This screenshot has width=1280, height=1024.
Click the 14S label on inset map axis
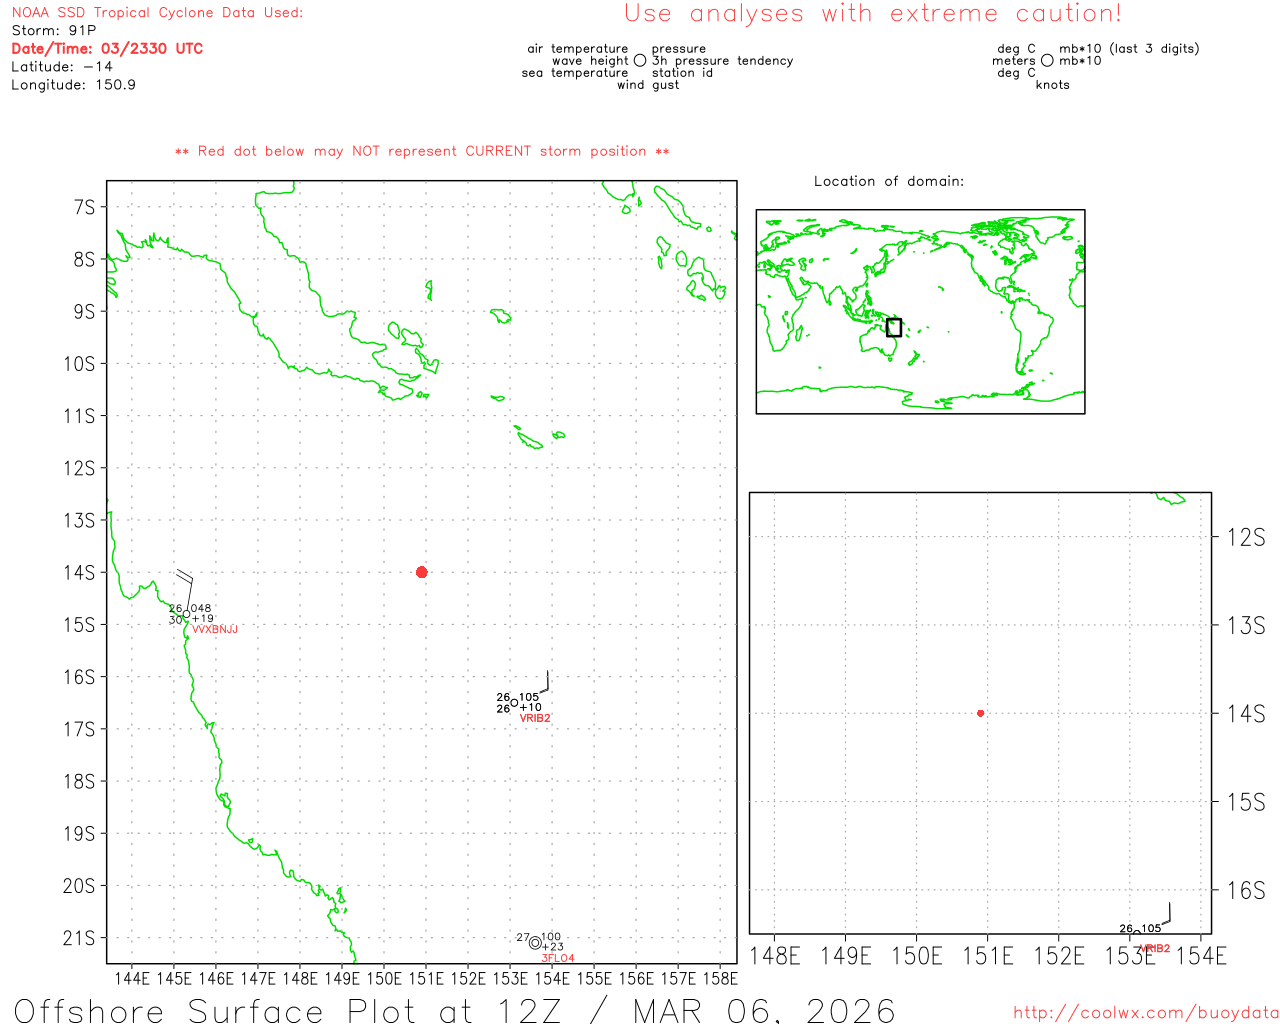1246,713
